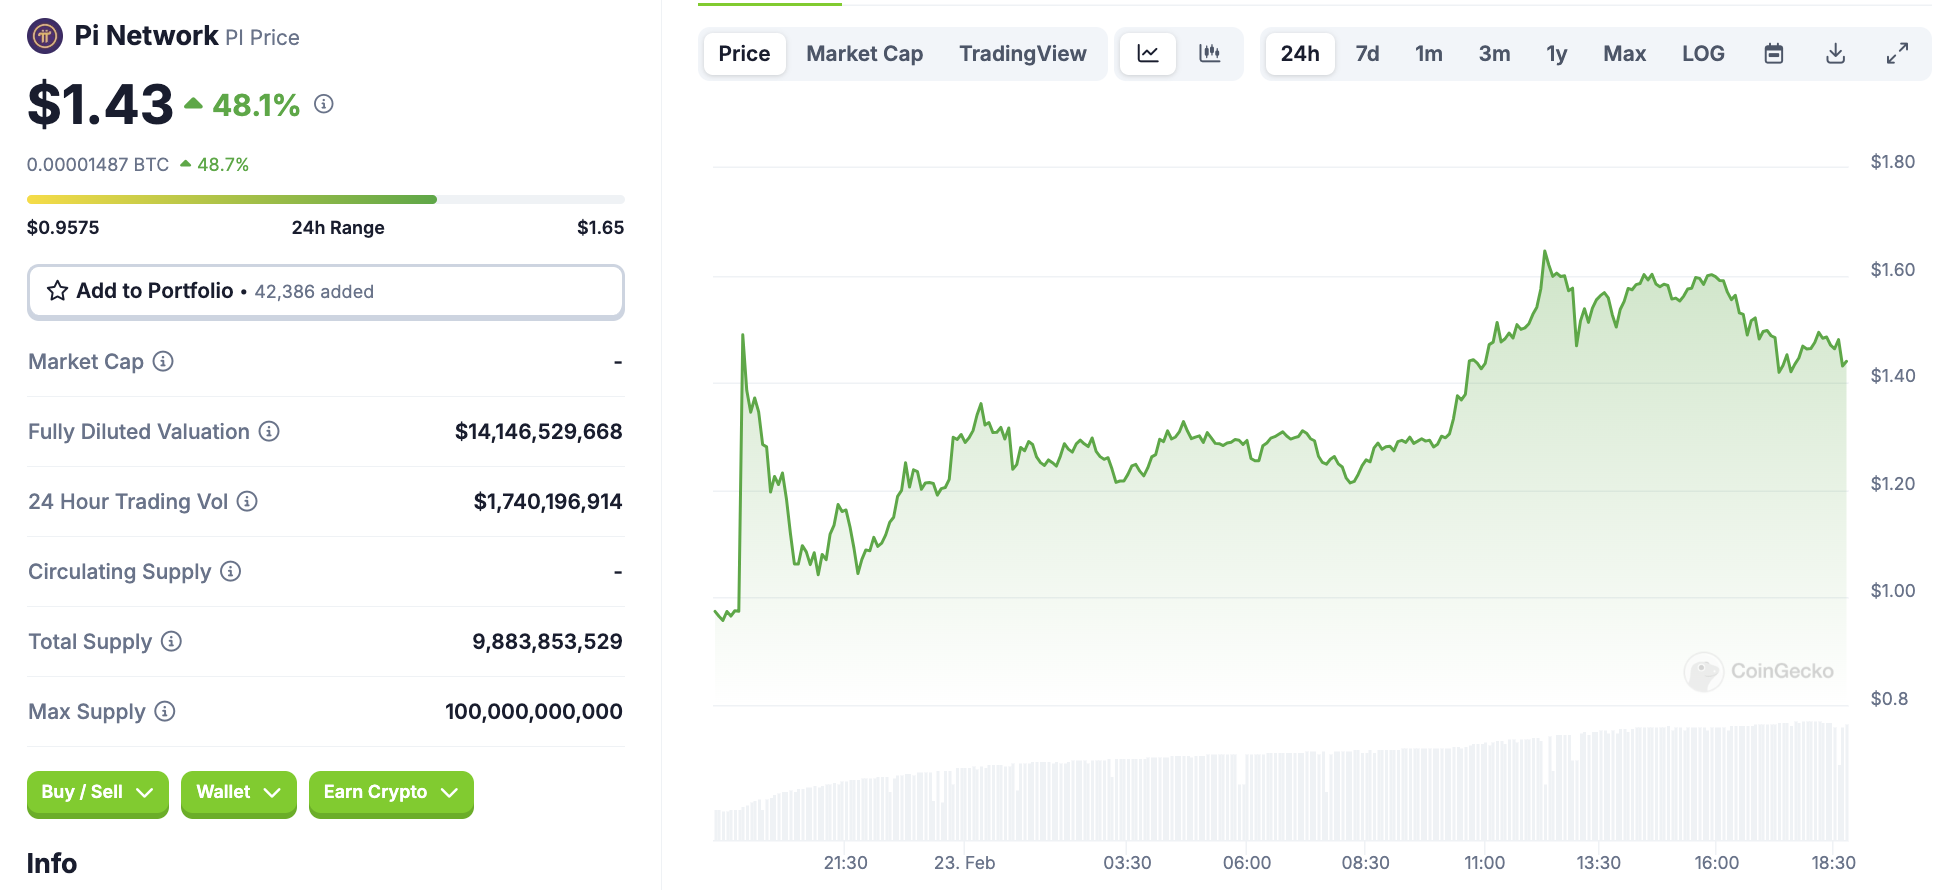Click the Market Cap info icon
The height and width of the screenshot is (890, 1934).
tap(163, 362)
